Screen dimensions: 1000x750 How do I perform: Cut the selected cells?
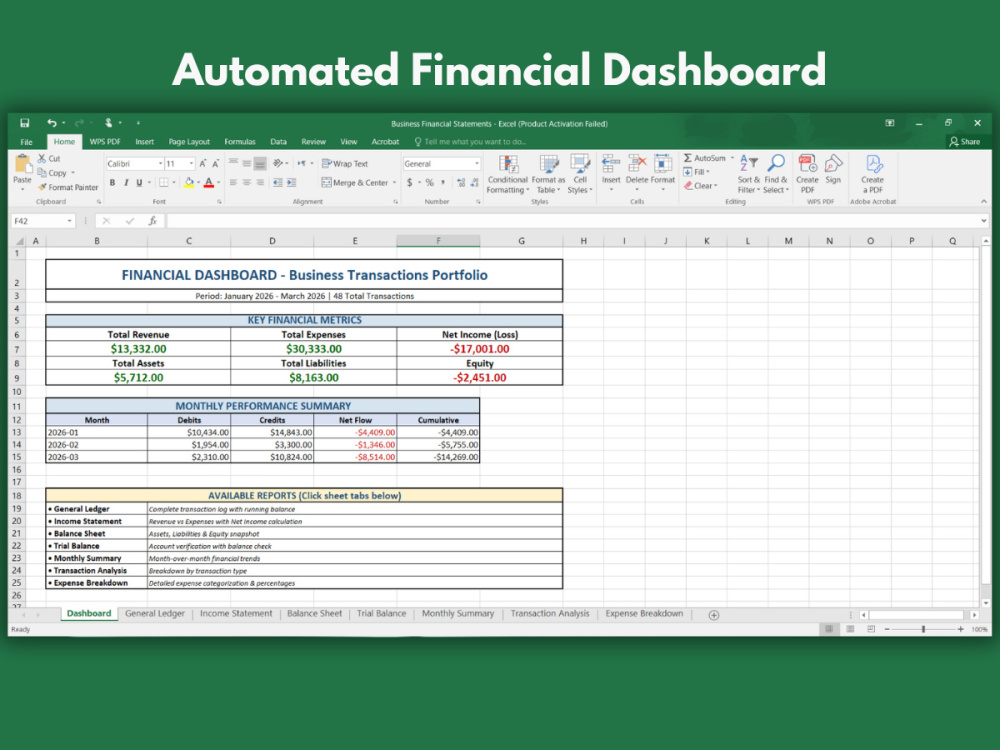click(49, 159)
